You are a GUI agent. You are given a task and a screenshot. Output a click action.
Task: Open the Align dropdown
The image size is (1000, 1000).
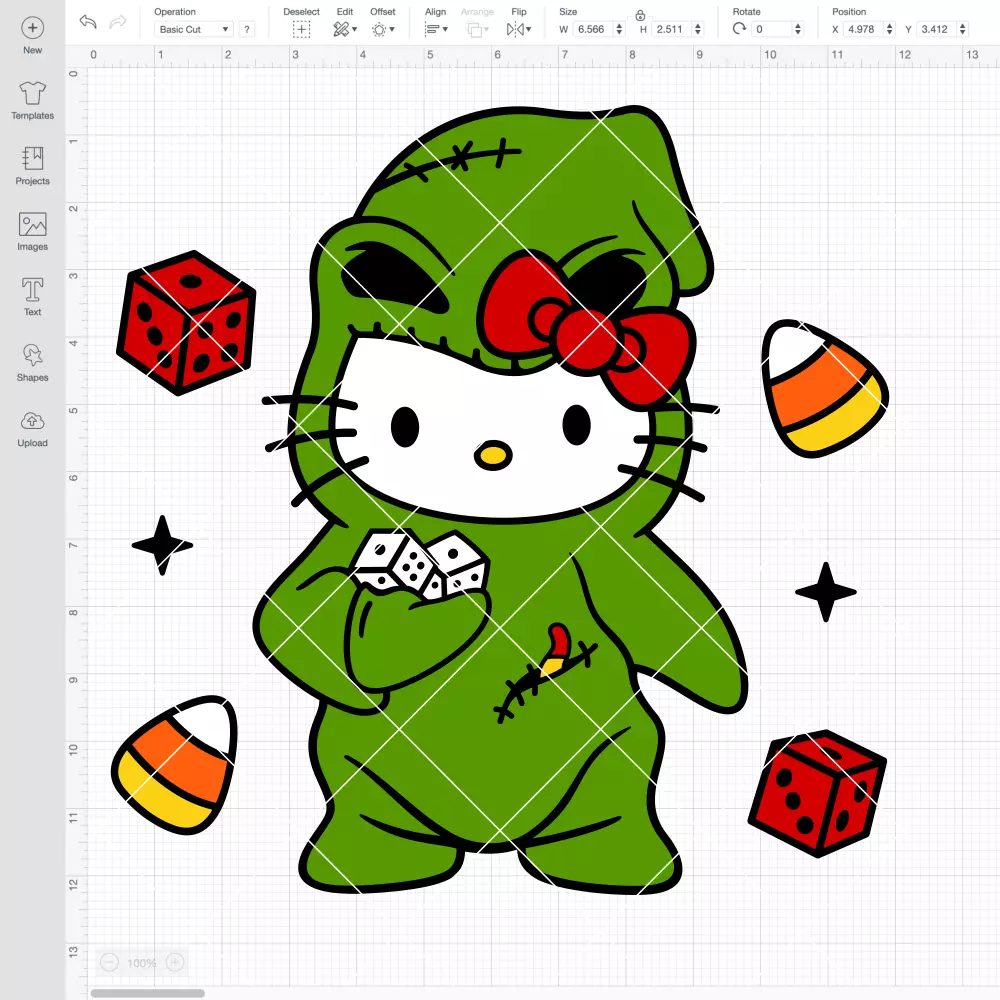(x=436, y=29)
